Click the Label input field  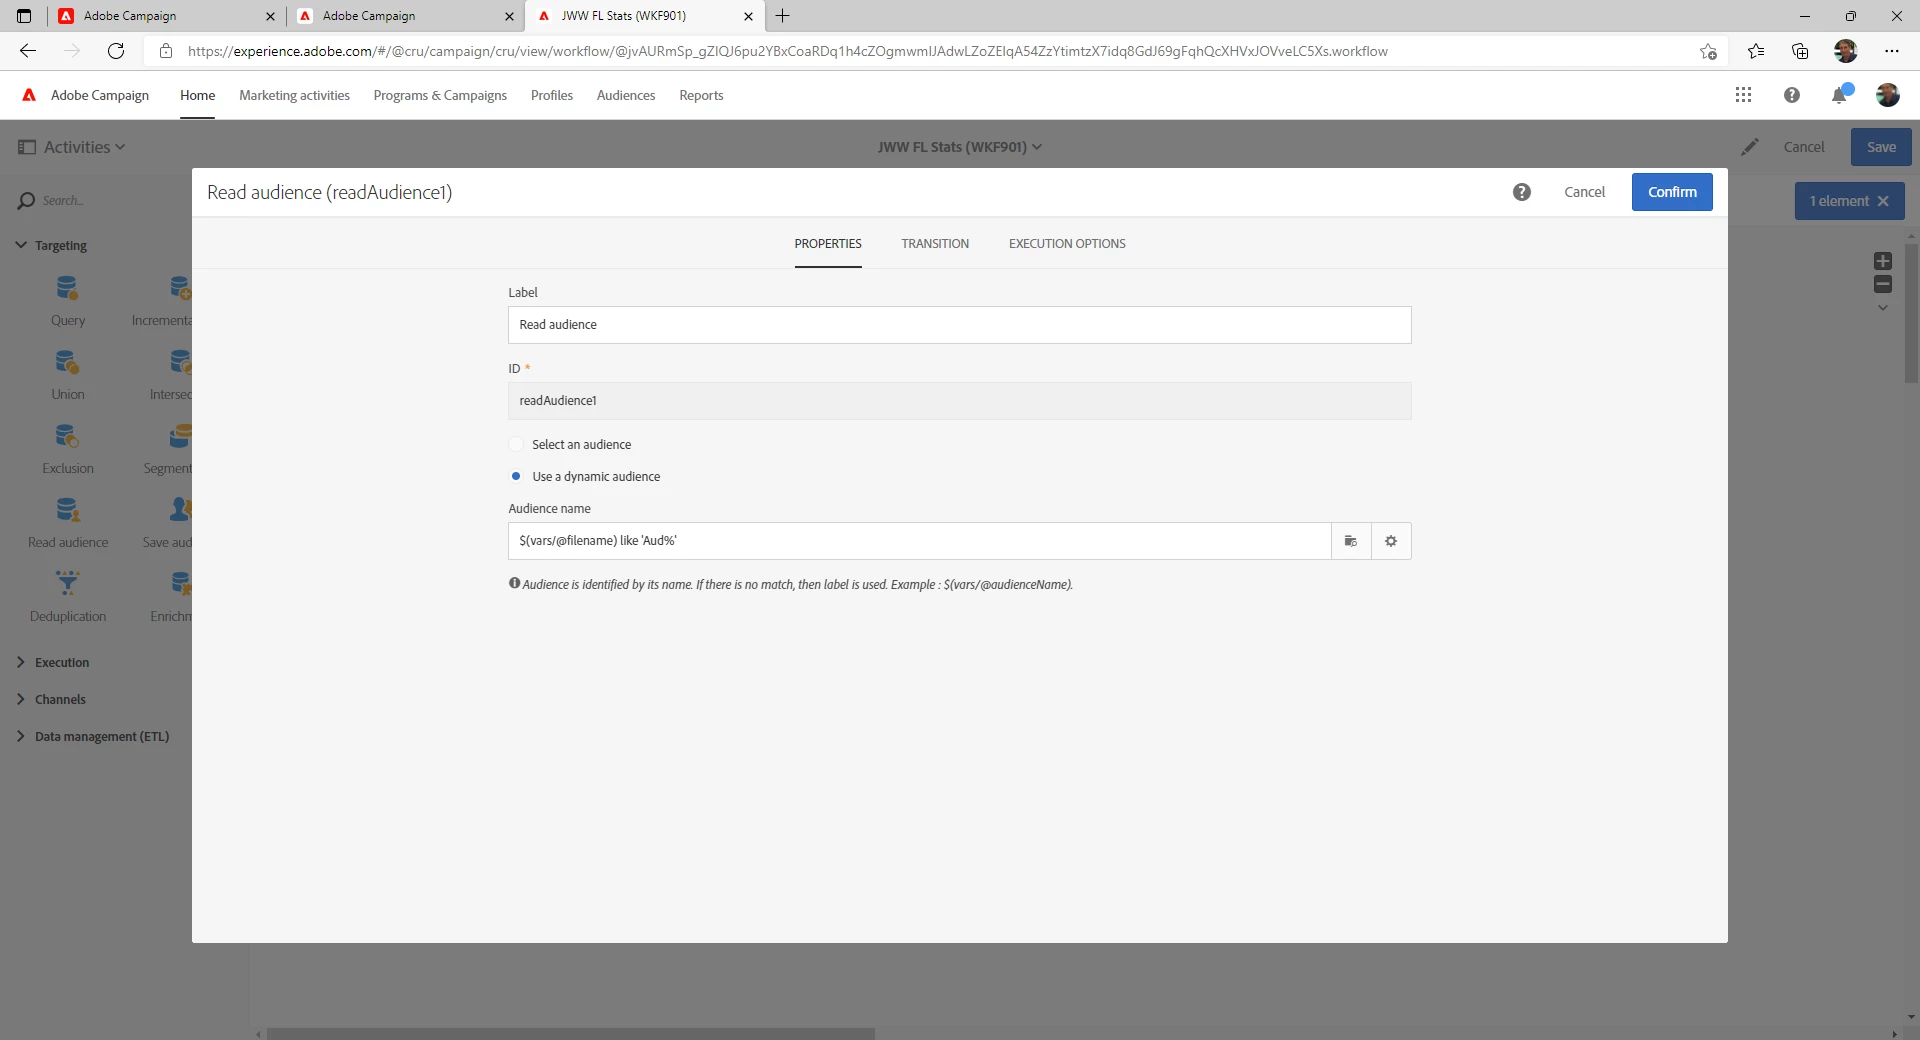(x=960, y=325)
